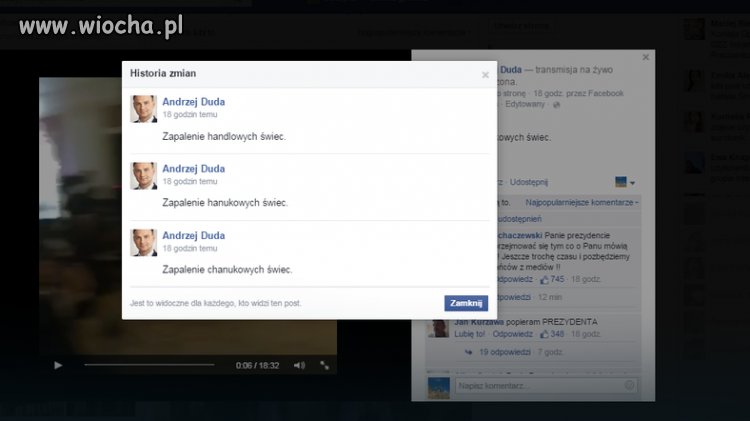The height and width of the screenshot is (421, 750).
Task: Click the video time 0:06 / 18:32
Action: pyautogui.click(x=257, y=366)
